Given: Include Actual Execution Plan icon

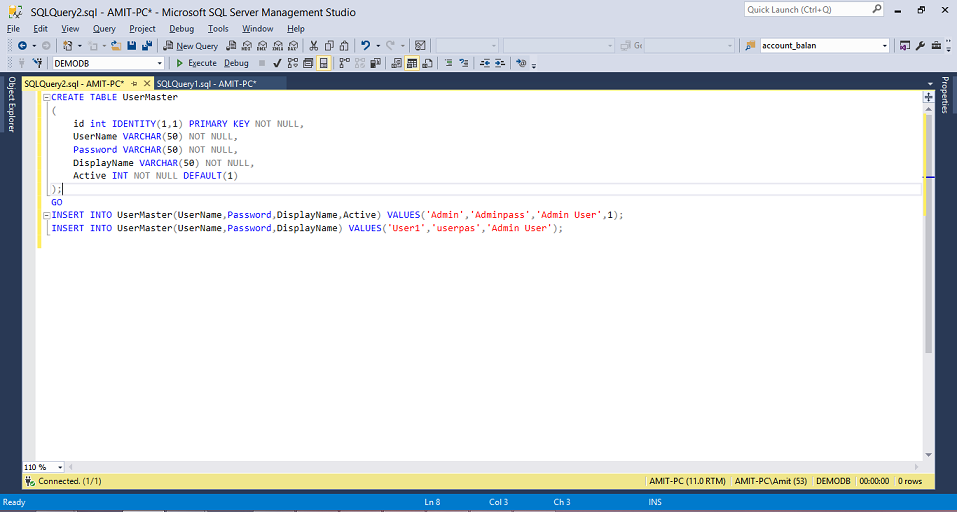Looking at the screenshot, I should 344,63.
